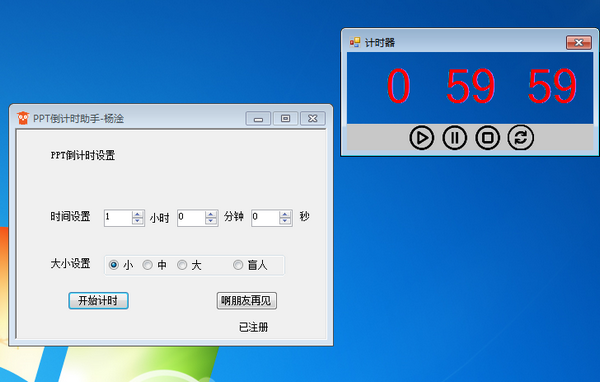The image size is (600, 382).
Task: Decrease the 秒 value with down arrow
Action: [x=285, y=221]
